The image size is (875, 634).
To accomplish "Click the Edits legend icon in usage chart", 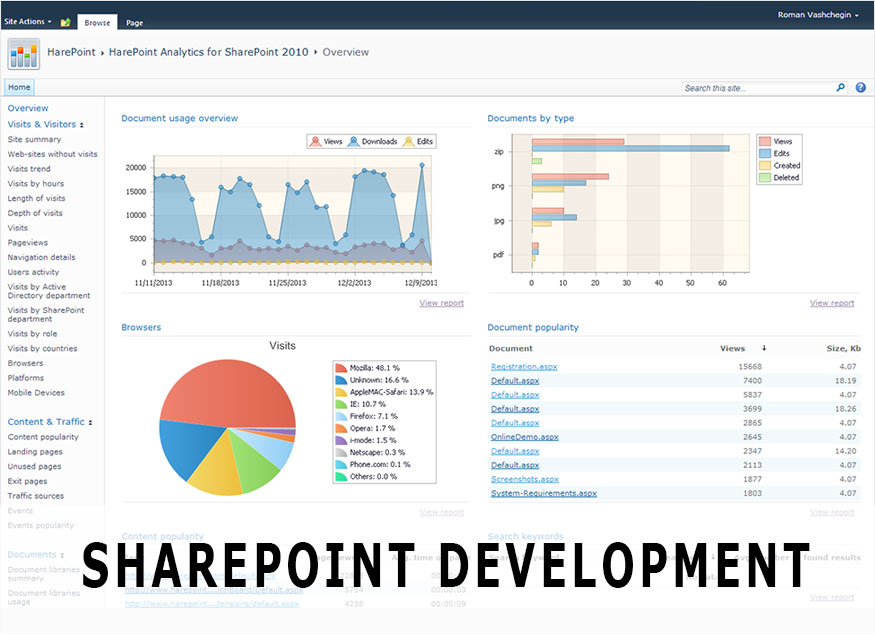I will 407,142.
